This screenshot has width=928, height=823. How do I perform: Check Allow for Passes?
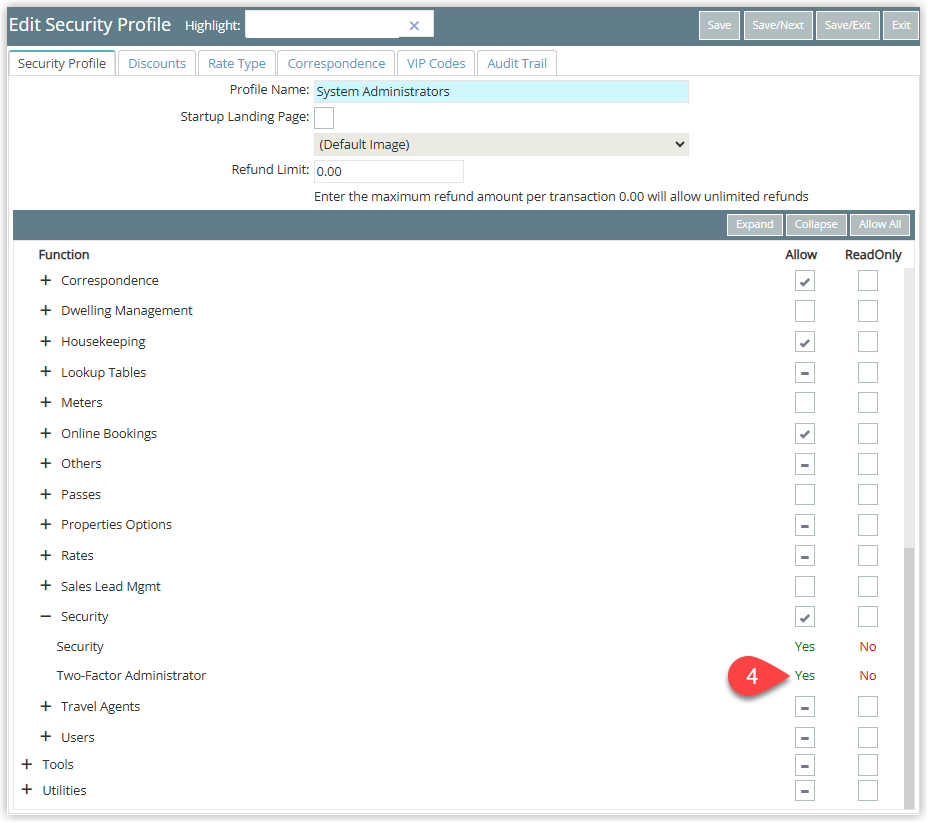[x=805, y=495]
